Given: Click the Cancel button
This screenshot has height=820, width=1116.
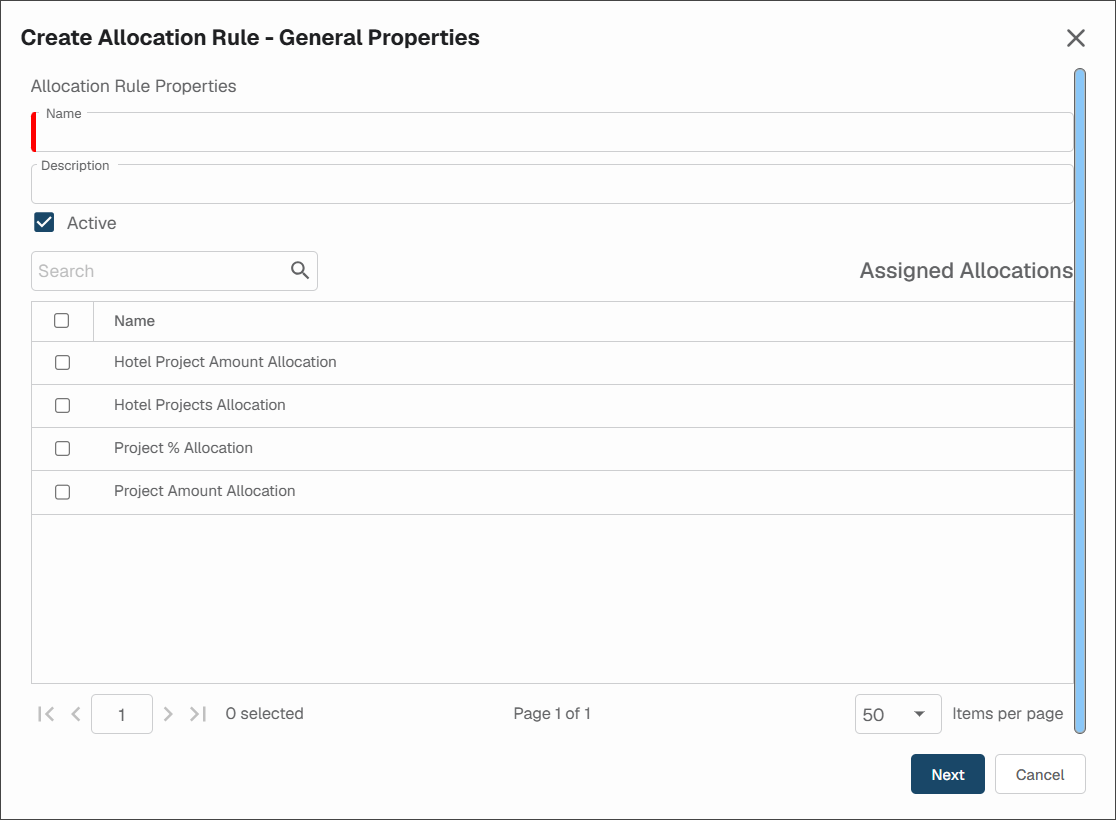Looking at the screenshot, I should tap(1040, 774).
